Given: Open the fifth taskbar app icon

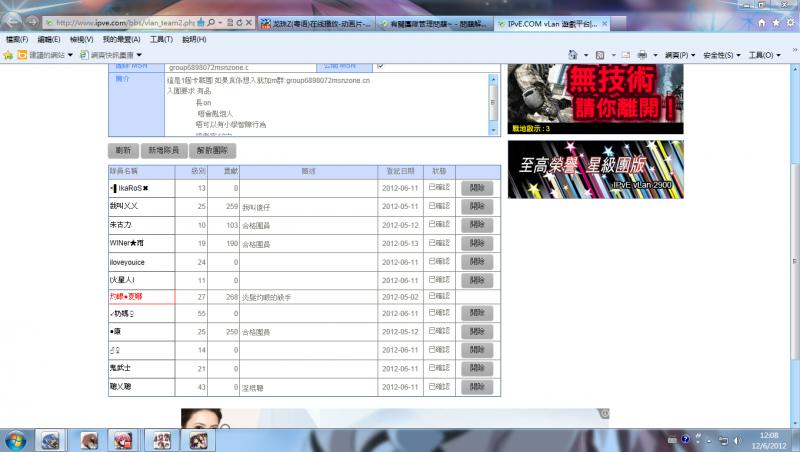Looking at the screenshot, I should [x=198, y=440].
